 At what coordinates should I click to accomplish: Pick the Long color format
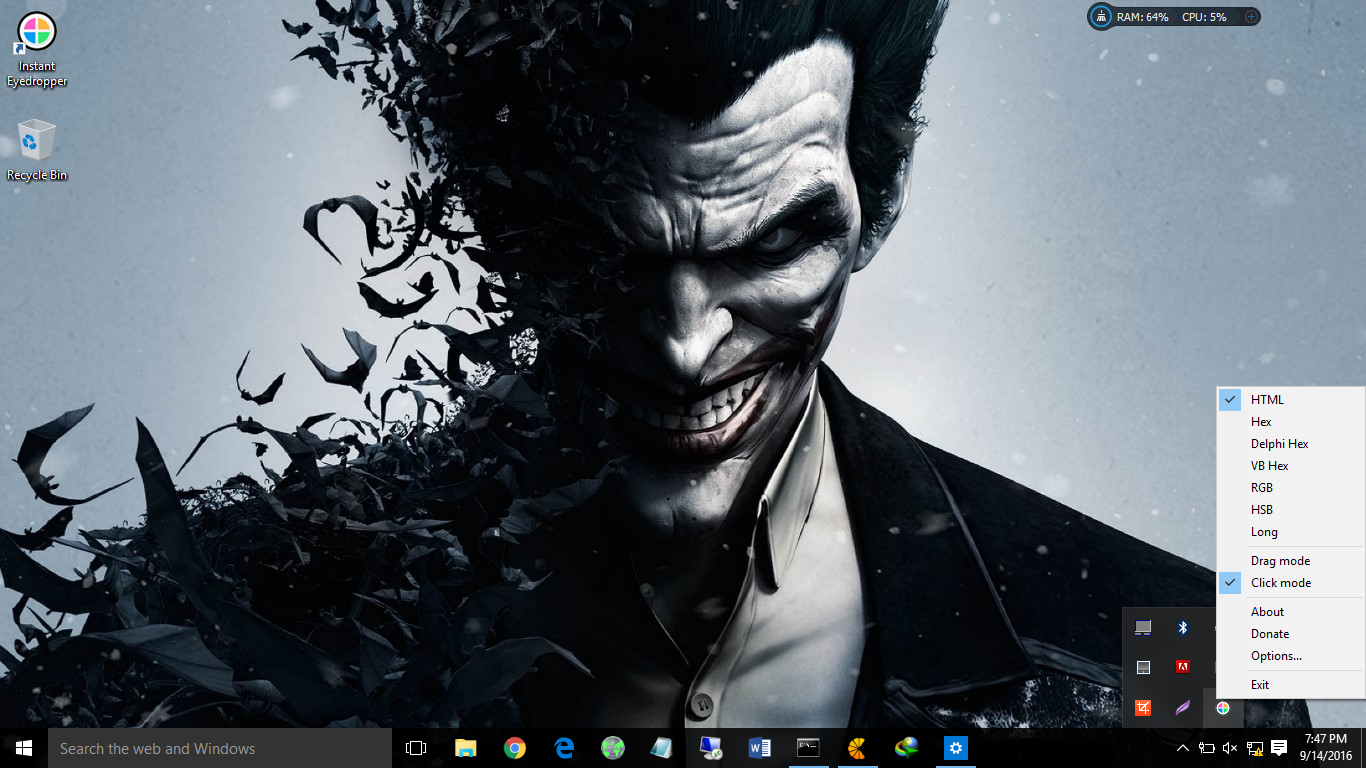pos(1290,532)
